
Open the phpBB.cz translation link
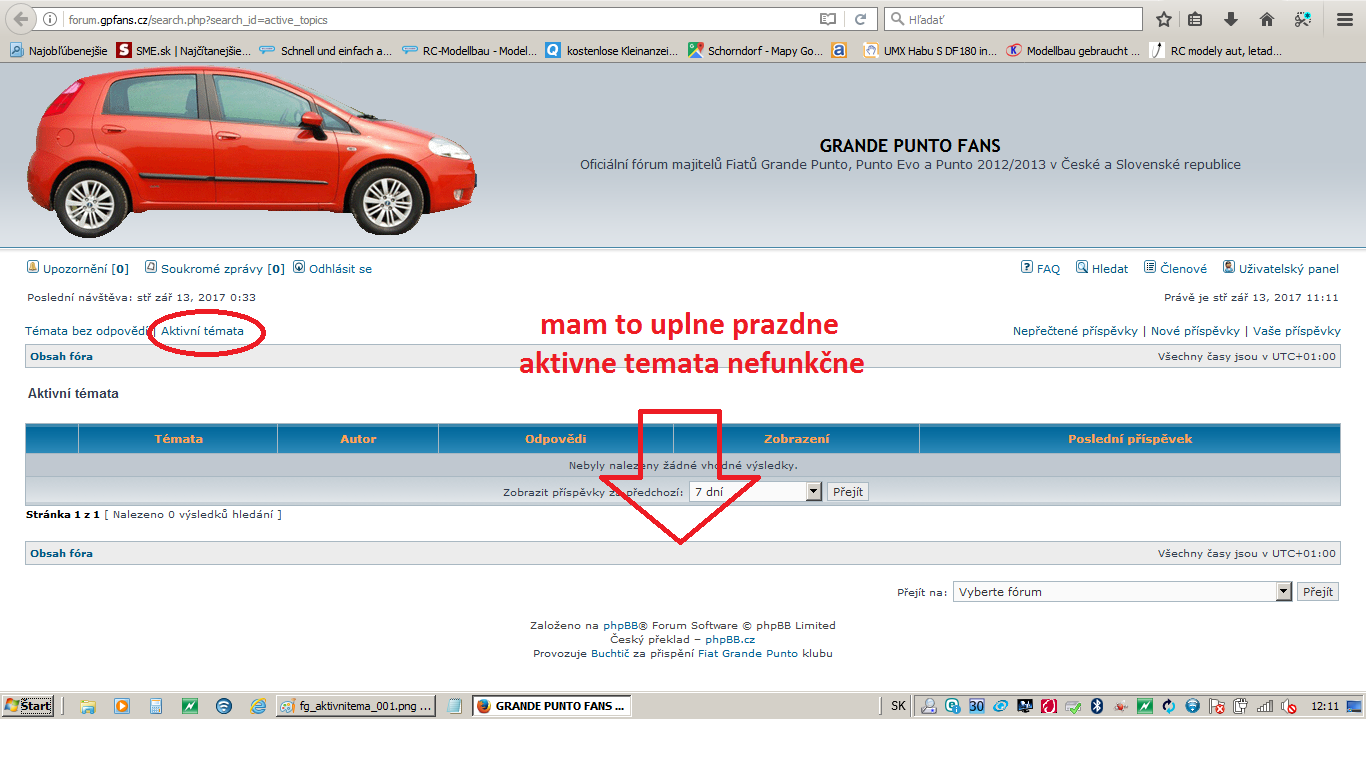pos(730,640)
